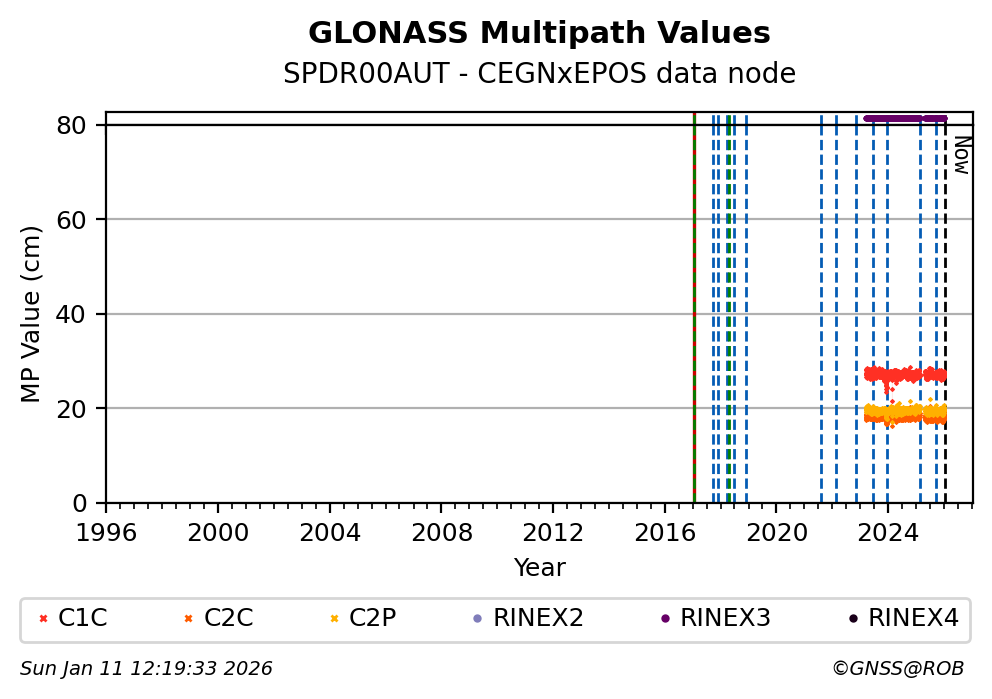Click the yellow C2P legend marker

[x=334, y=619]
